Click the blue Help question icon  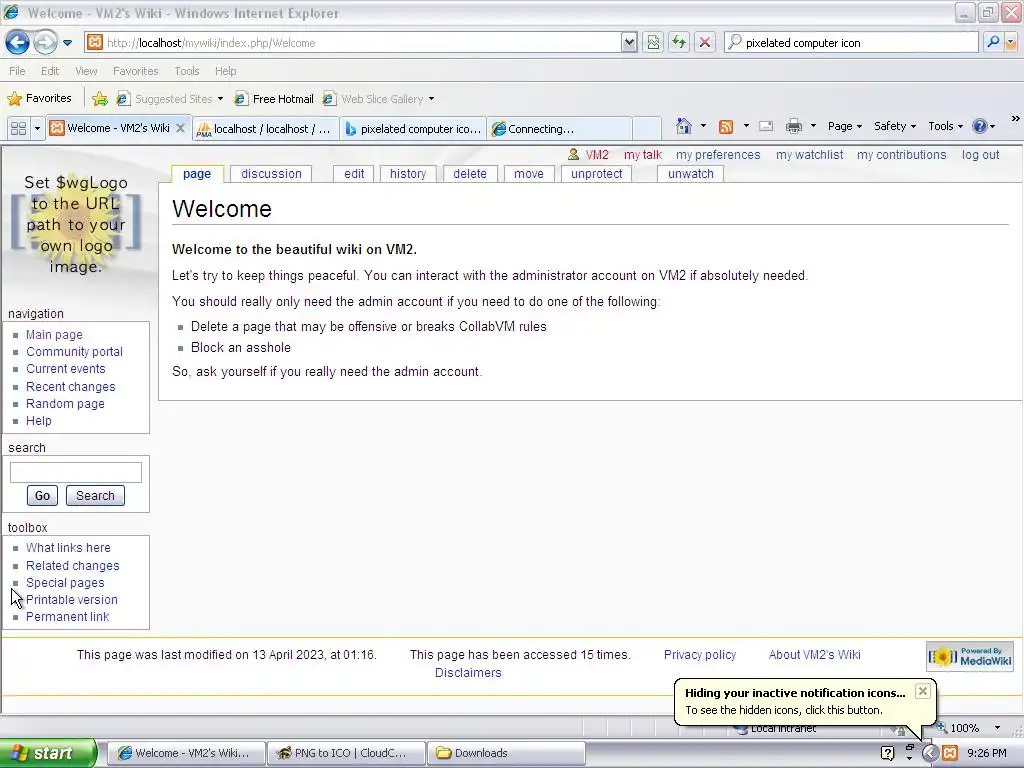click(x=980, y=126)
